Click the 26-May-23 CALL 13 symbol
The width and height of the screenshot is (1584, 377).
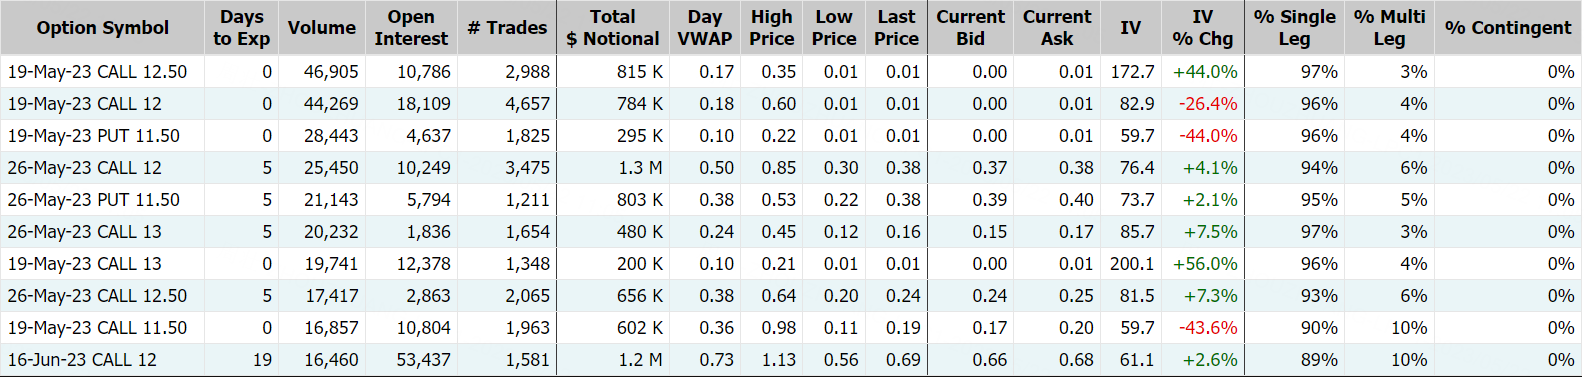click(84, 232)
